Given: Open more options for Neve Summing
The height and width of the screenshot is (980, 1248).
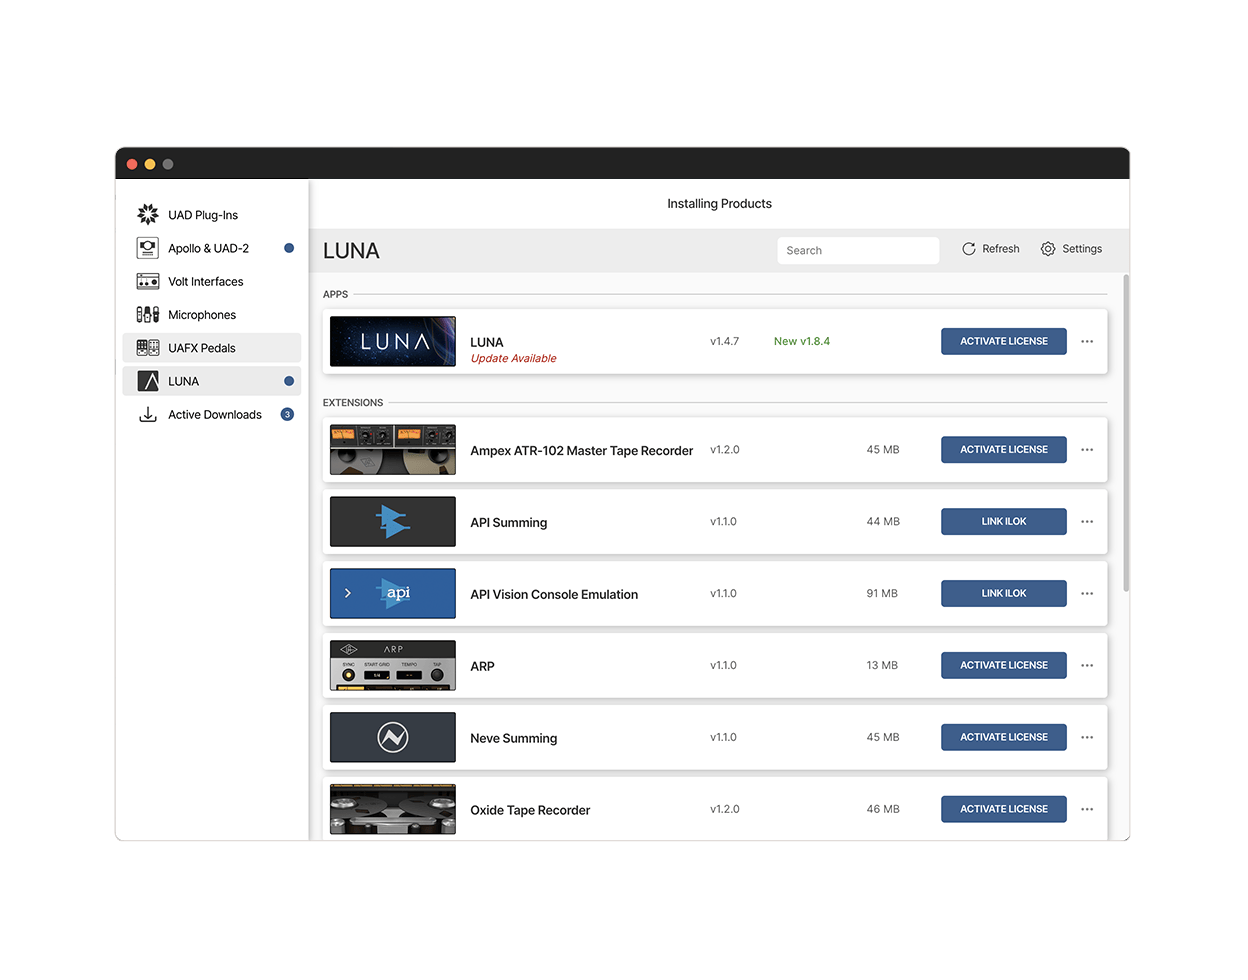Looking at the screenshot, I should [1087, 738].
